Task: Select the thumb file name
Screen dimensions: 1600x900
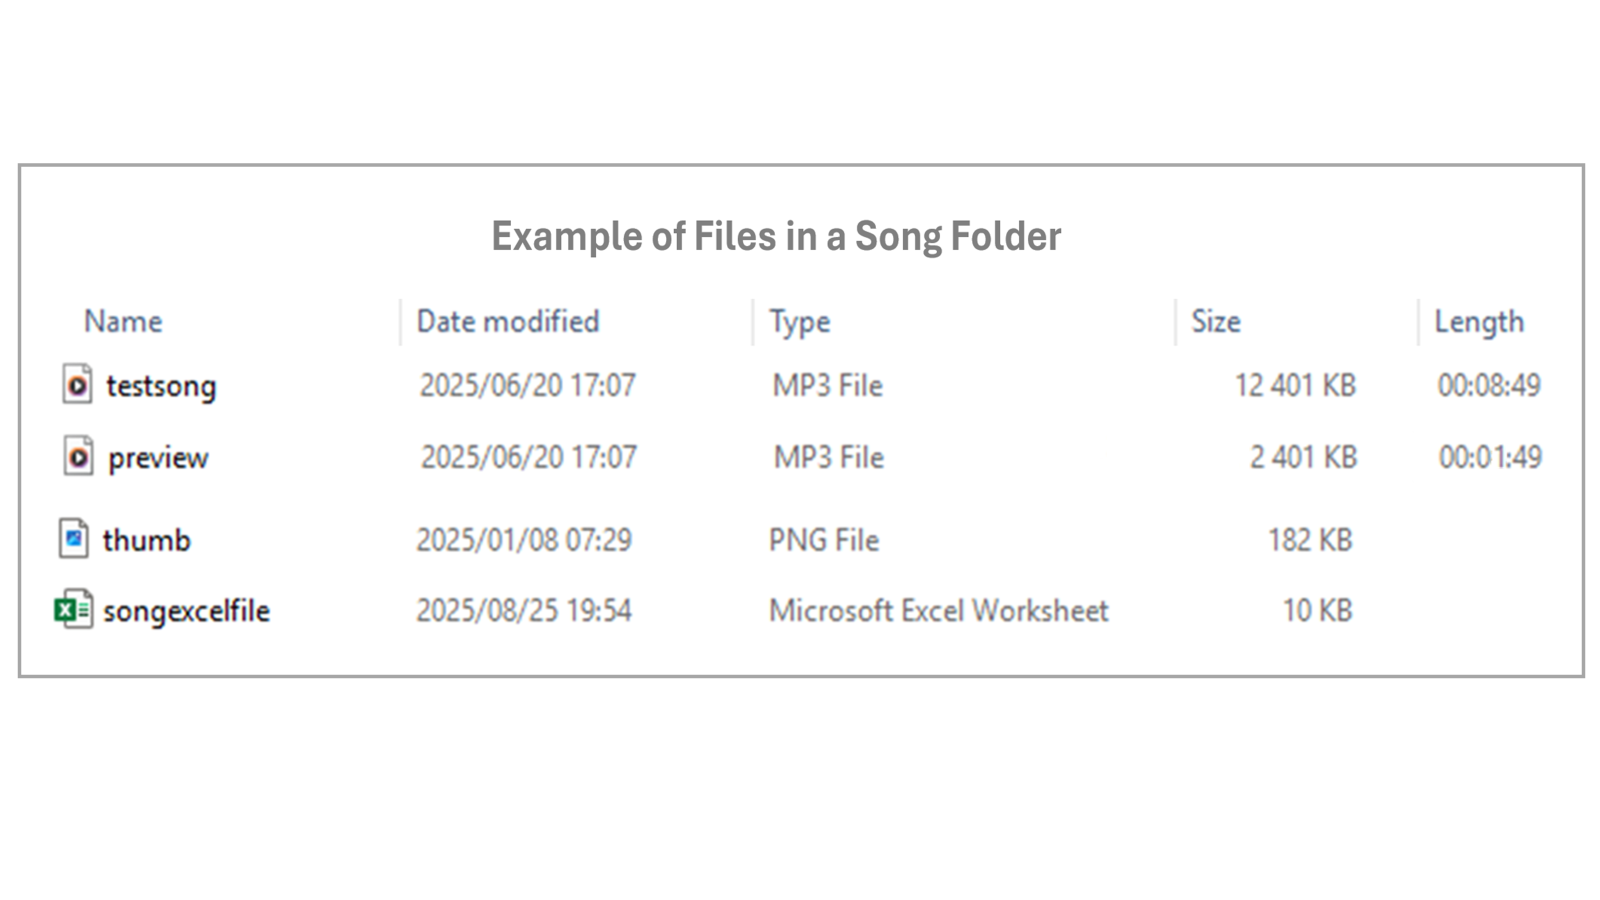Action: coord(146,540)
